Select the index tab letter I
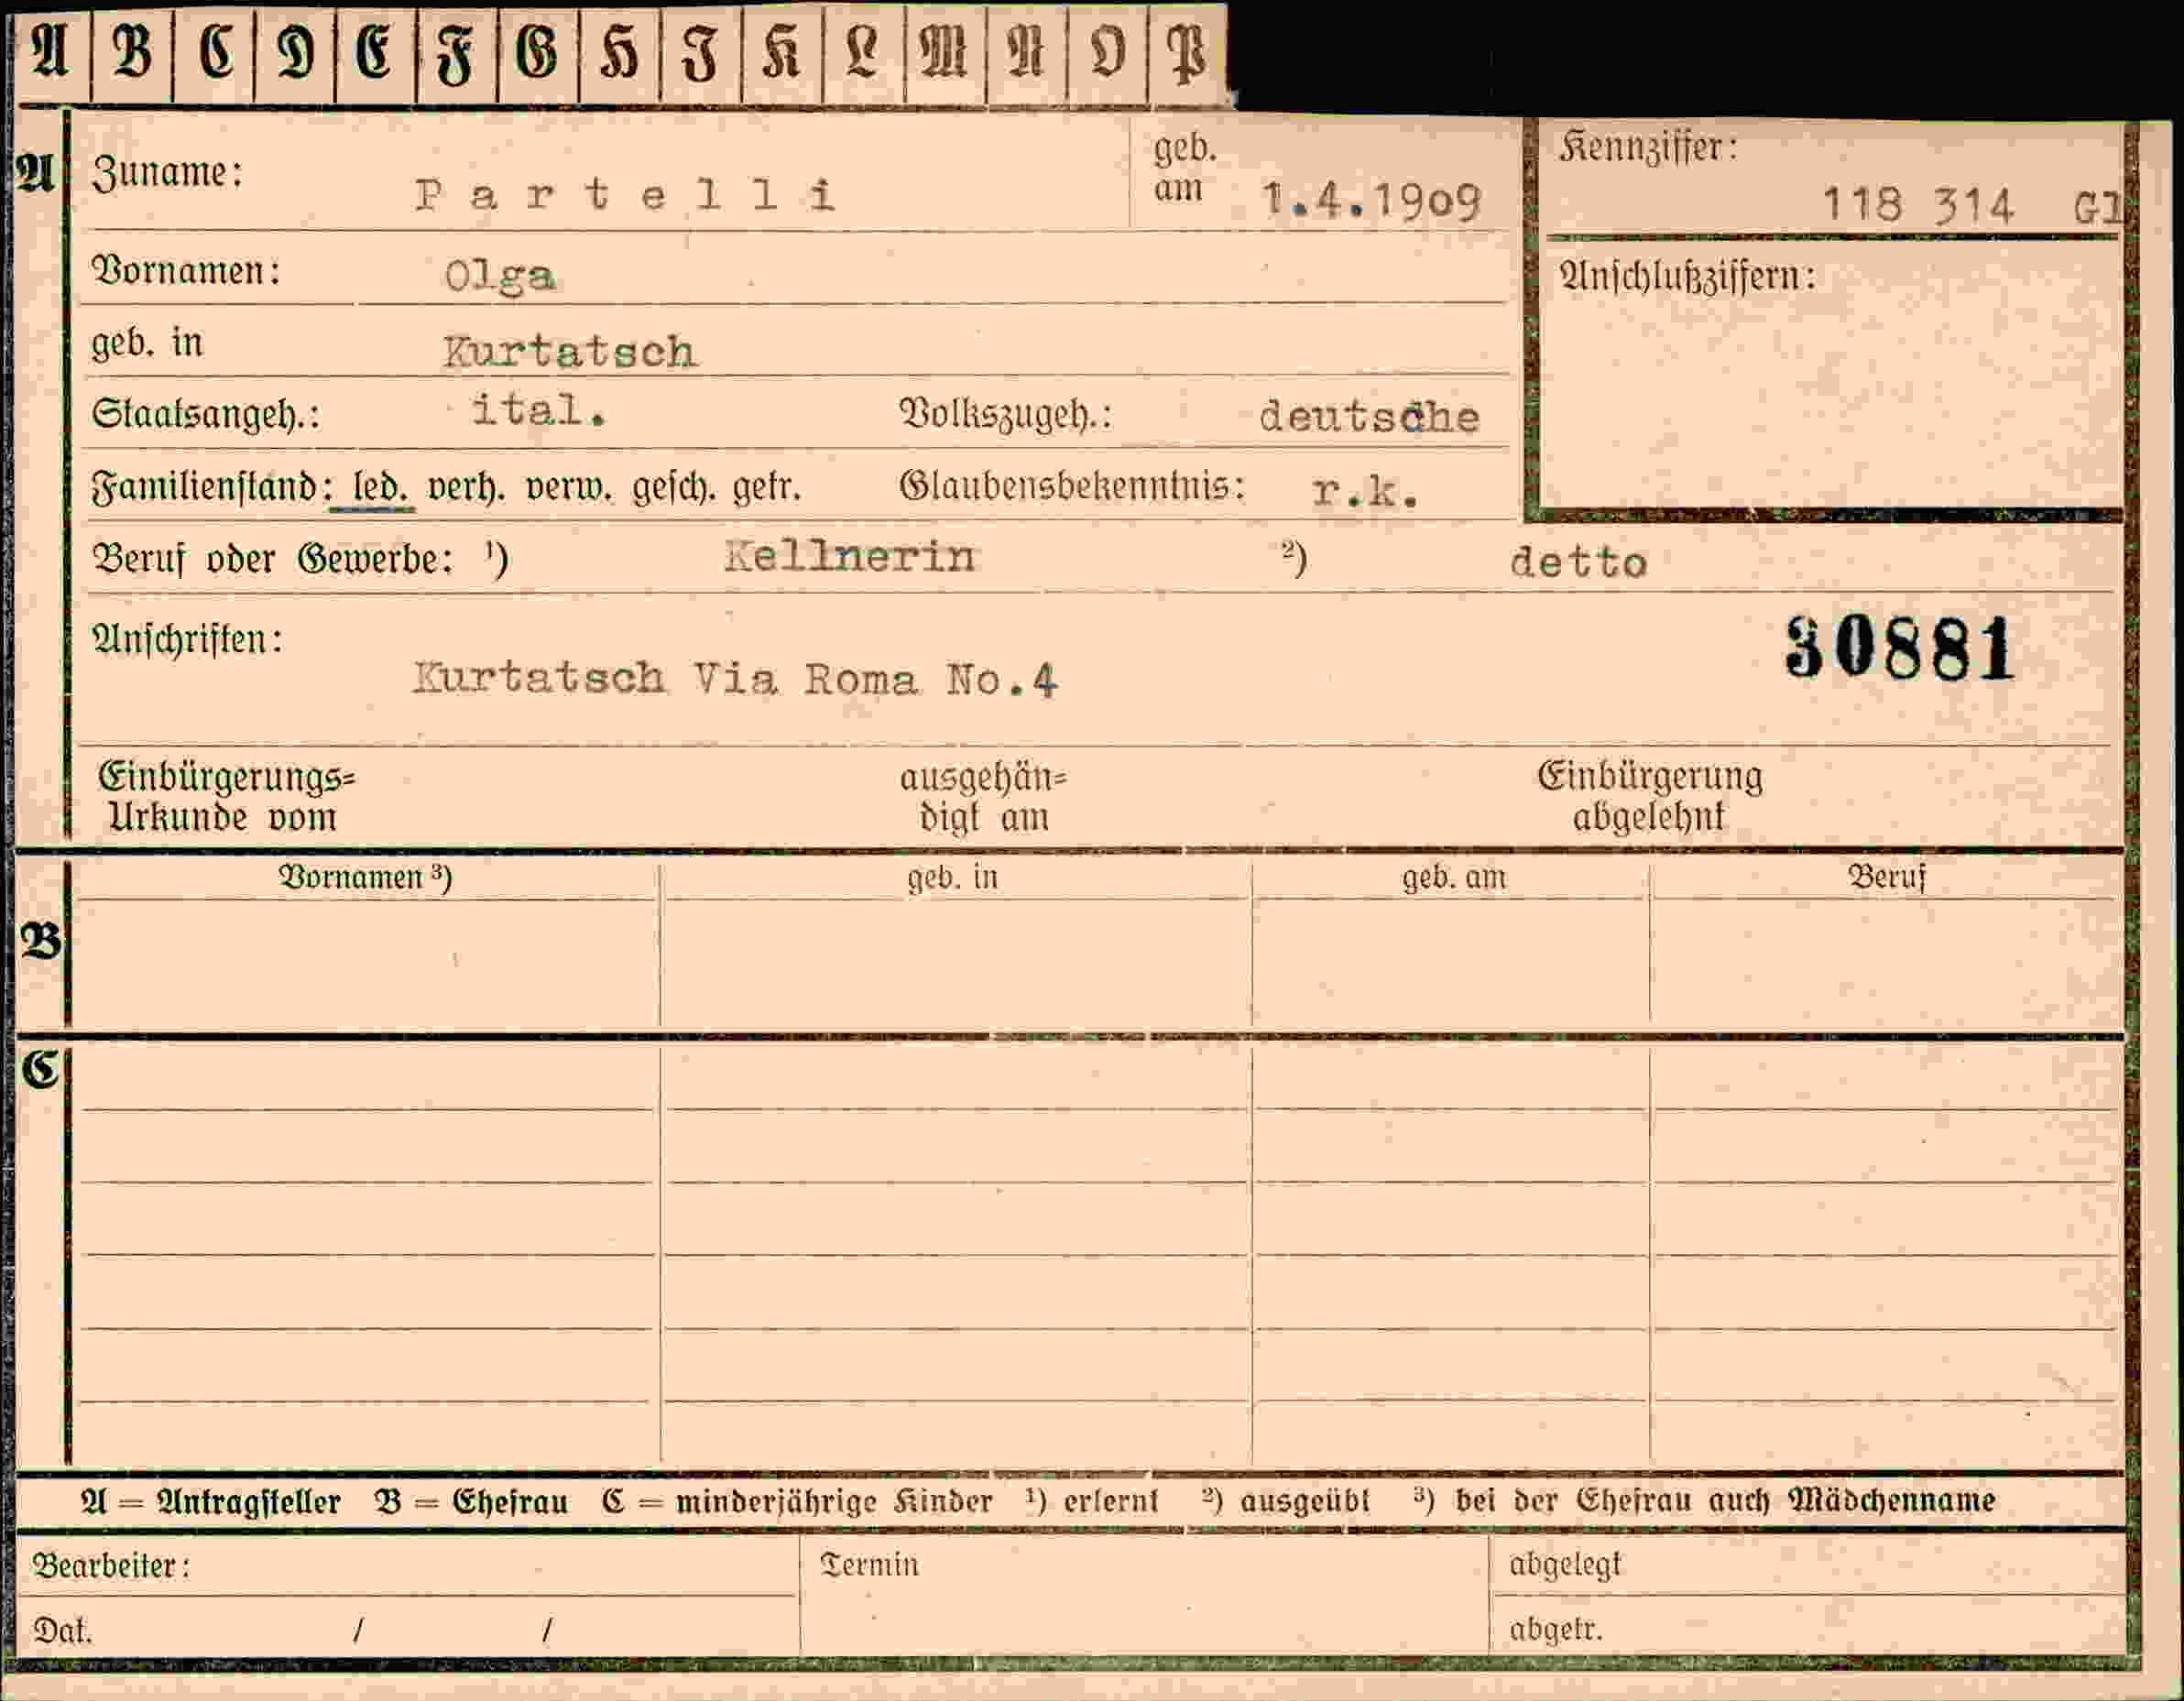 click(701, 52)
